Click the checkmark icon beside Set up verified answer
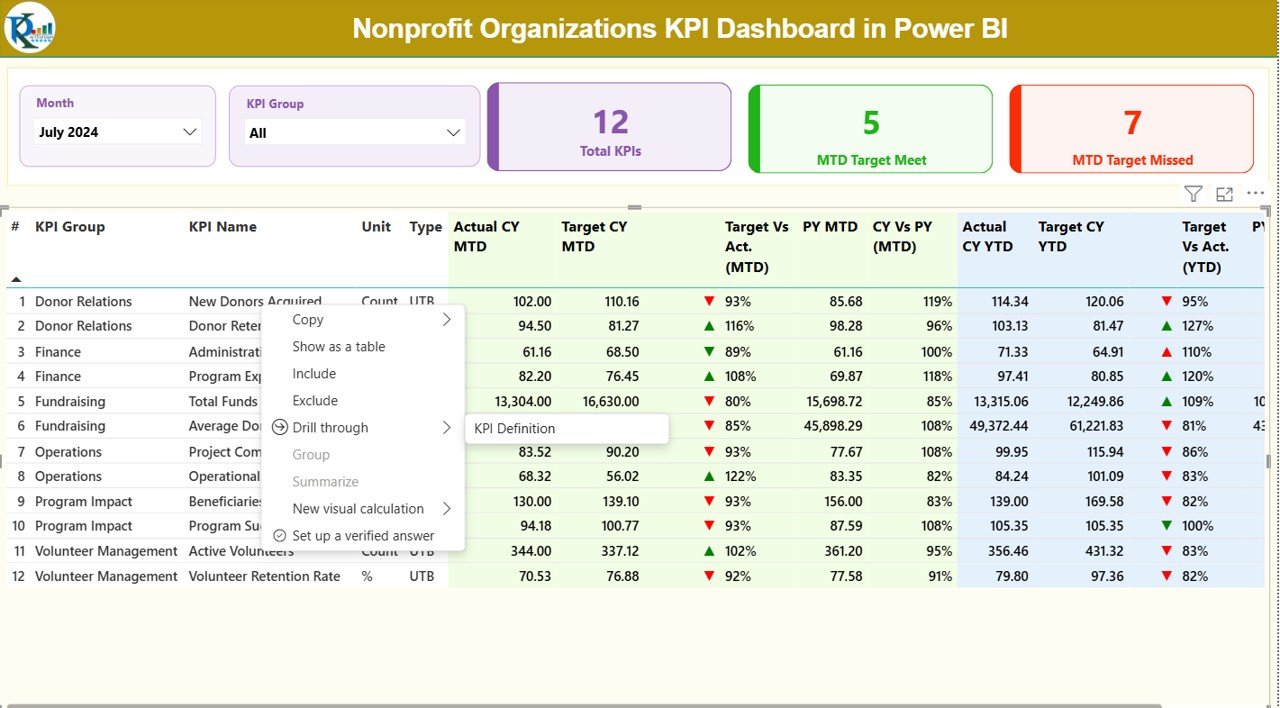Viewport: 1280px width, 708px height. [x=280, y=535]
